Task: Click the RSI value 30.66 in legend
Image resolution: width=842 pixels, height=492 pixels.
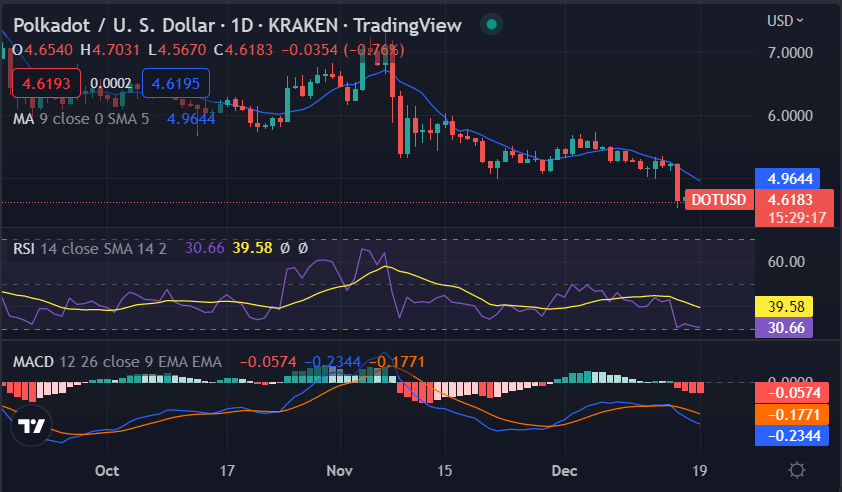Action: click(205, 248)
